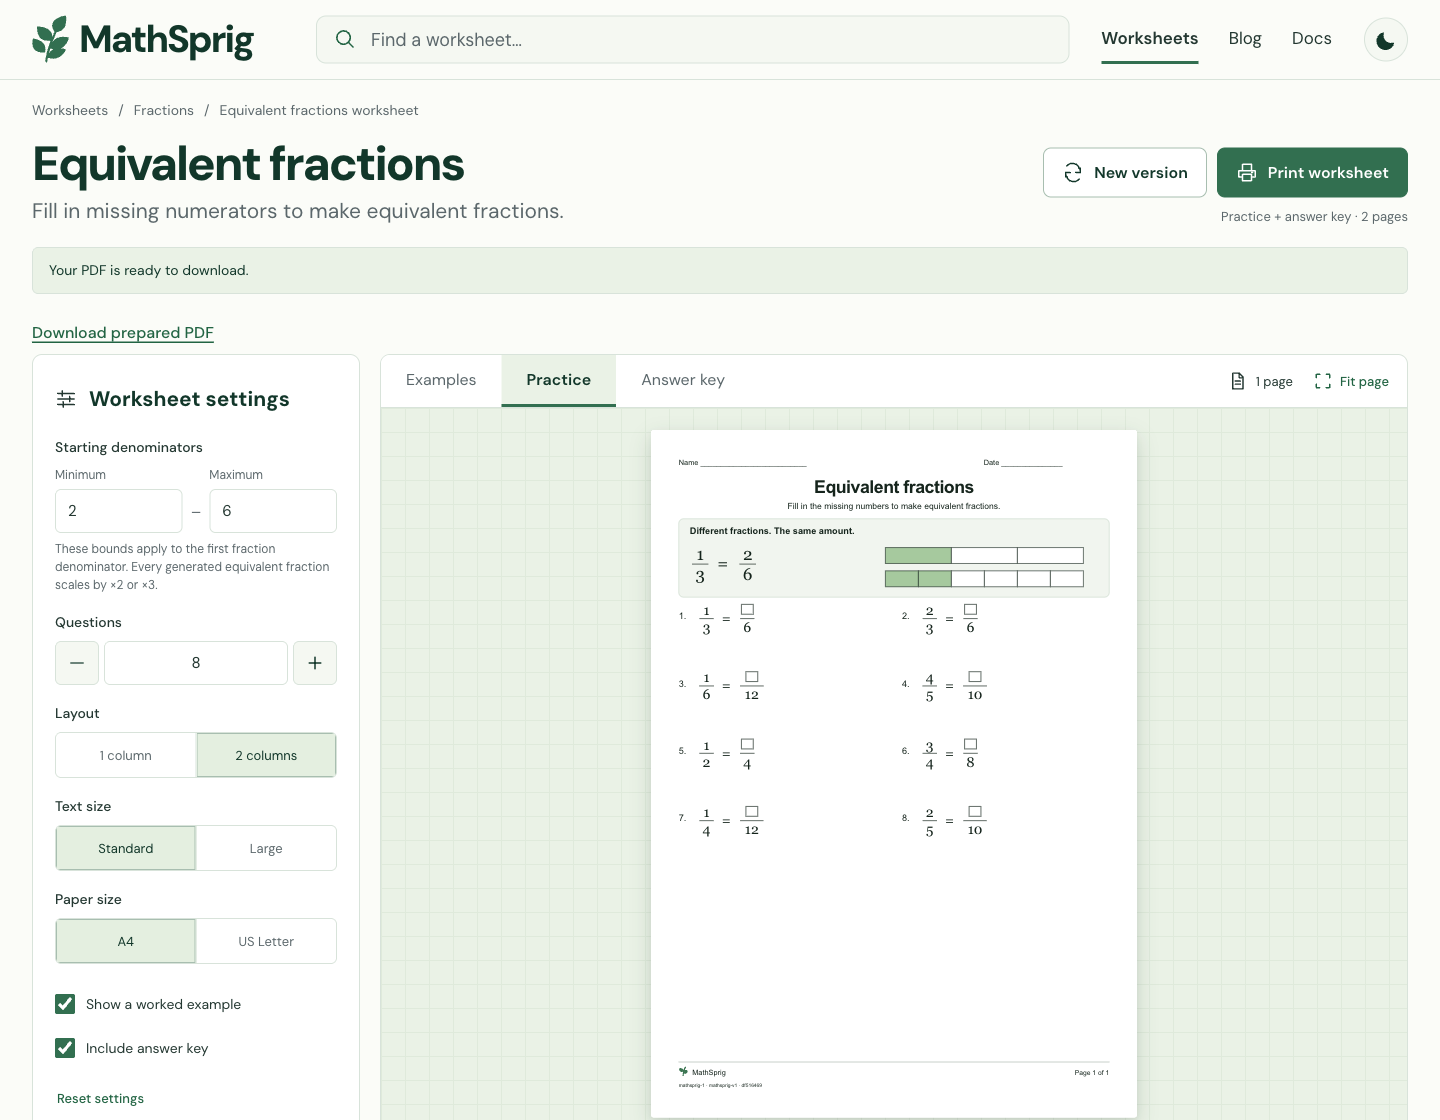
Task: Click the New version button
Action: 1125,173
